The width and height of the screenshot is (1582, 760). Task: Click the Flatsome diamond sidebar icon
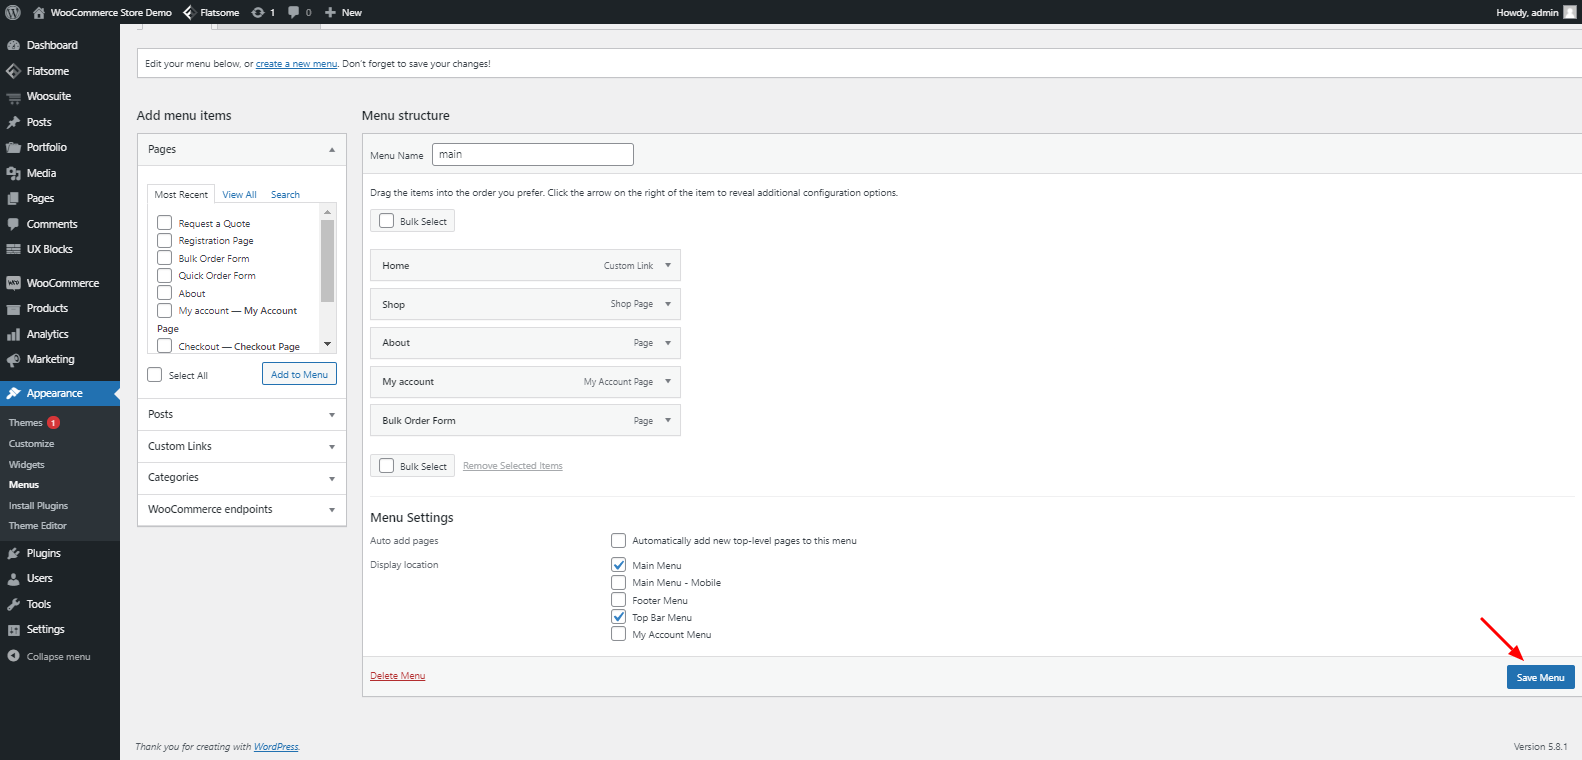[13, 71]
